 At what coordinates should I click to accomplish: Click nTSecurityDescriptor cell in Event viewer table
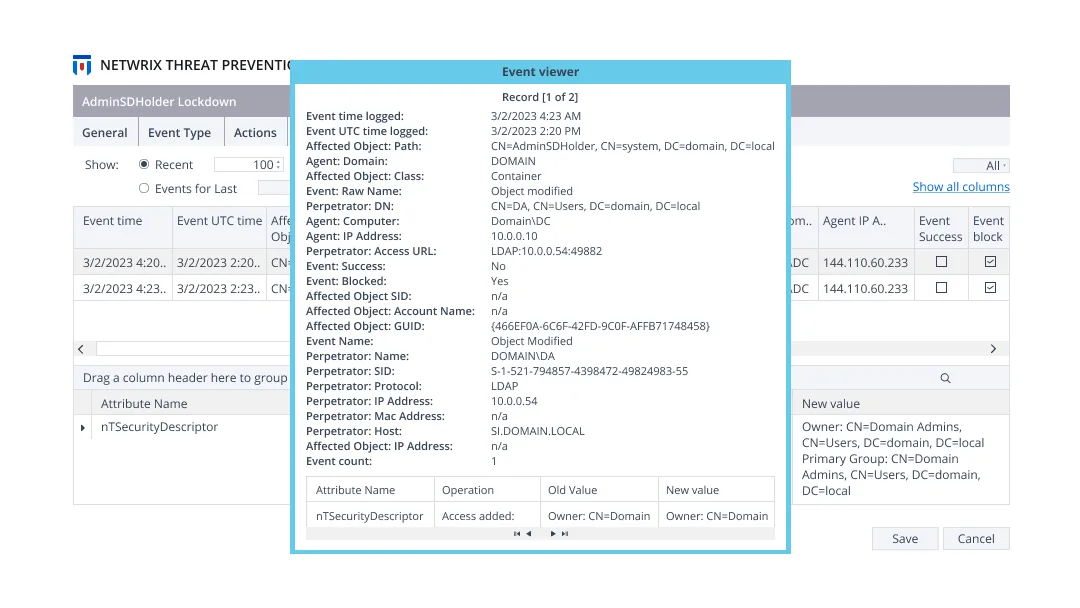coord(369,516)
